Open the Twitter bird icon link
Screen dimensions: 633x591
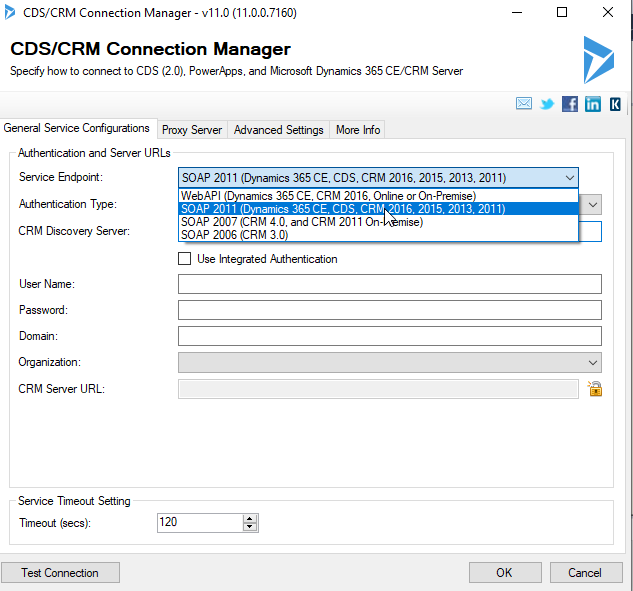tap(547, 104)
